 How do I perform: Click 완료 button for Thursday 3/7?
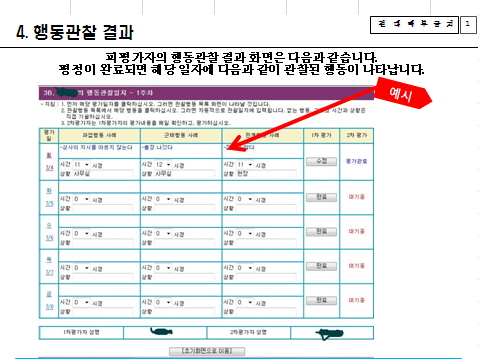tap(321, 266)
